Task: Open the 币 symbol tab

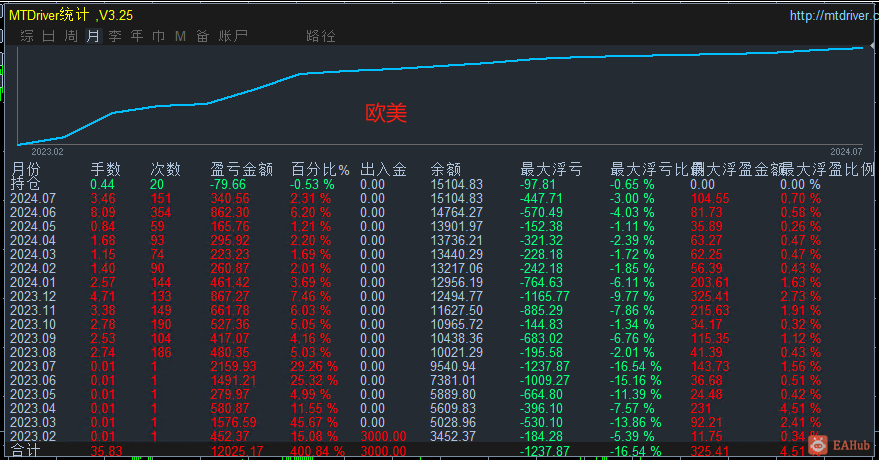Action: click(159, 36)
